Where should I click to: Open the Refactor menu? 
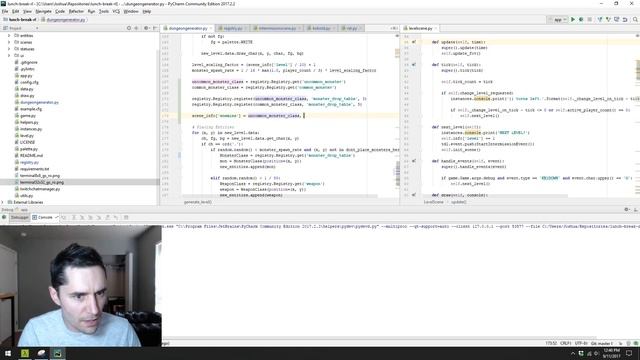tap(76, 11)
